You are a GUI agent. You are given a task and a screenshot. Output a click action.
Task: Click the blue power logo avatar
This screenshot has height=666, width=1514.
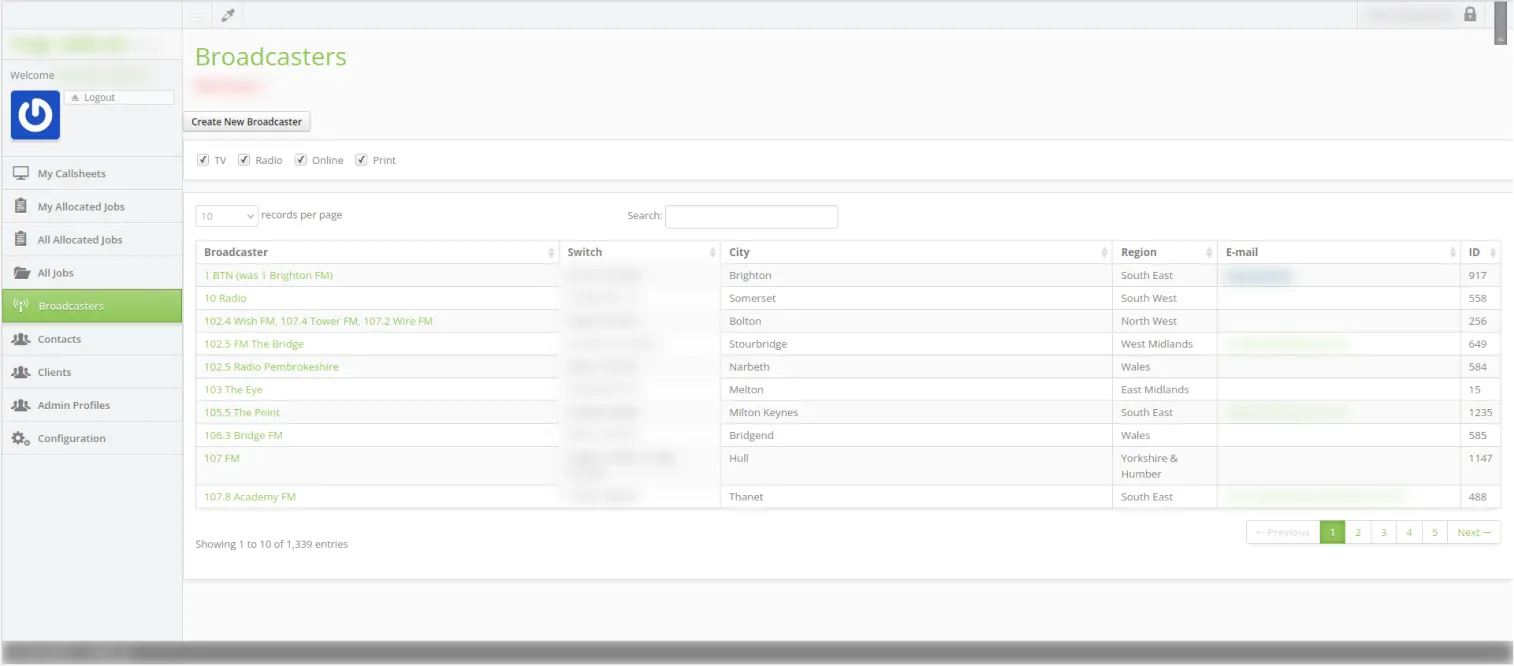pos(35,115)
